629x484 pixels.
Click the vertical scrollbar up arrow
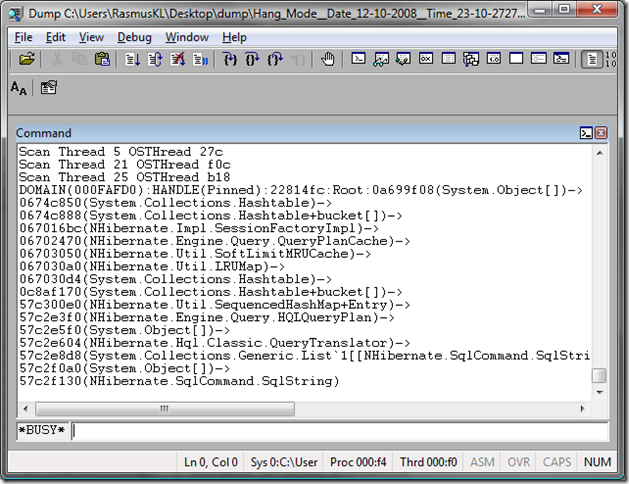[600, 153]
